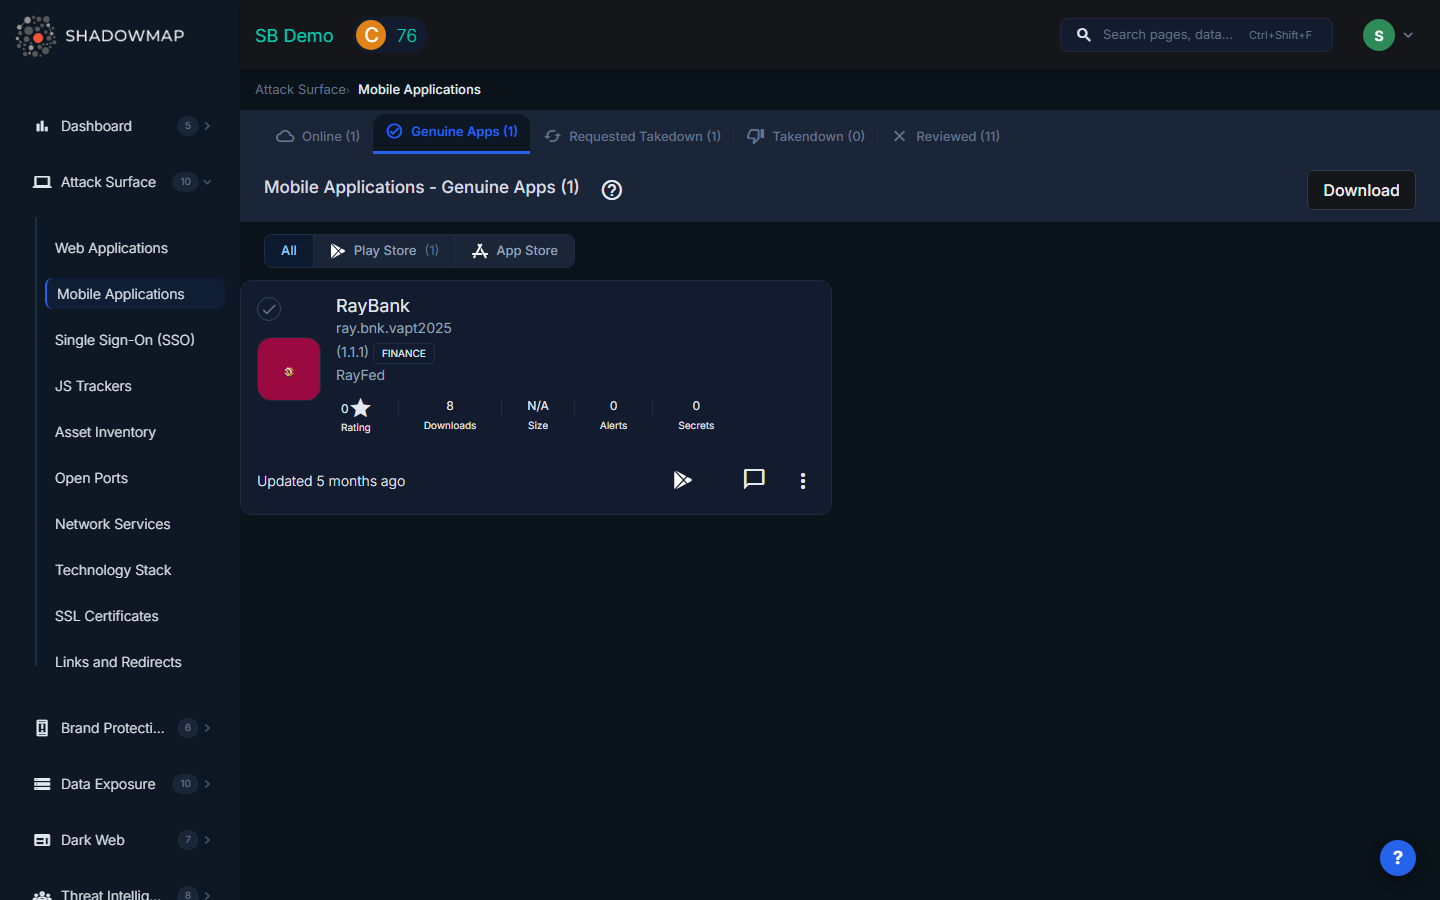This screenshot has height=900, width=1440.
Task: Filter apps by Play Store
Action: click(385, 251)
